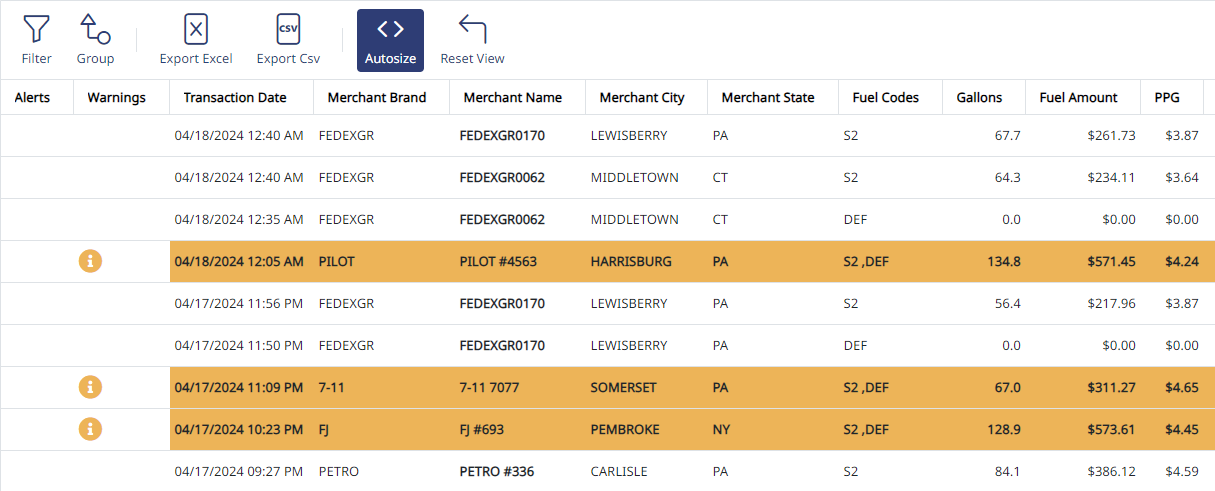Click warning info icon on FJ row
The height and width of the screenshot is (491, 1215).
pos(91,429)
